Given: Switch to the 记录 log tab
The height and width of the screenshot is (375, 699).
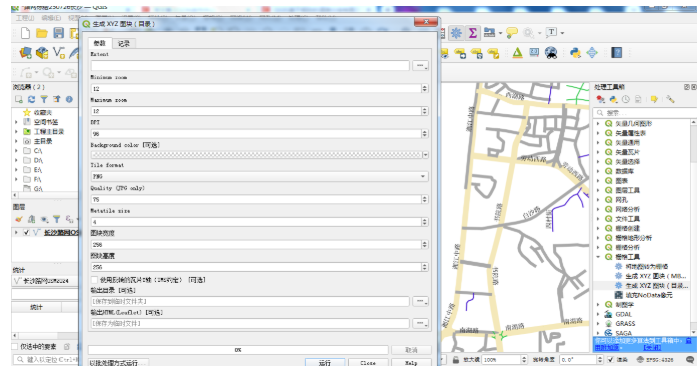Looking at the screenshot, I should tap(123, 43).
